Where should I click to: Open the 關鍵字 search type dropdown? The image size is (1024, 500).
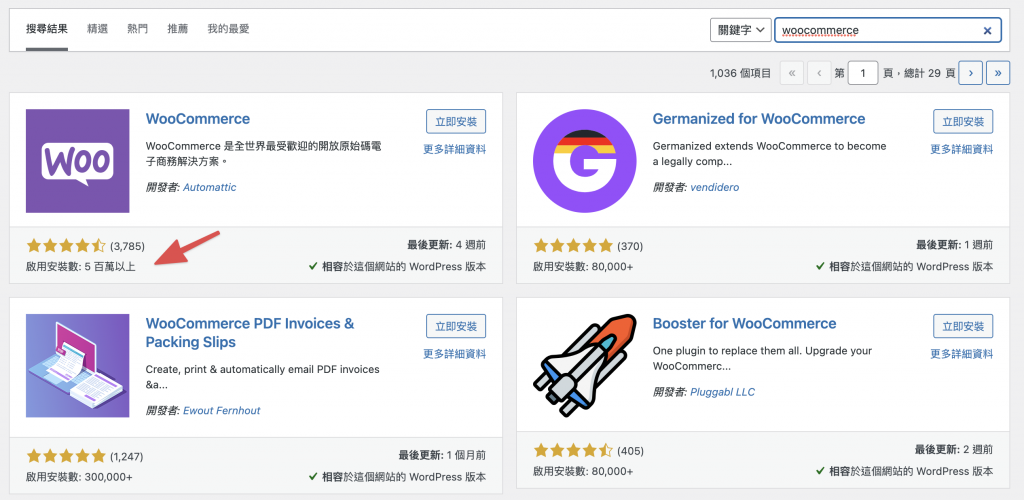point(741,30)
